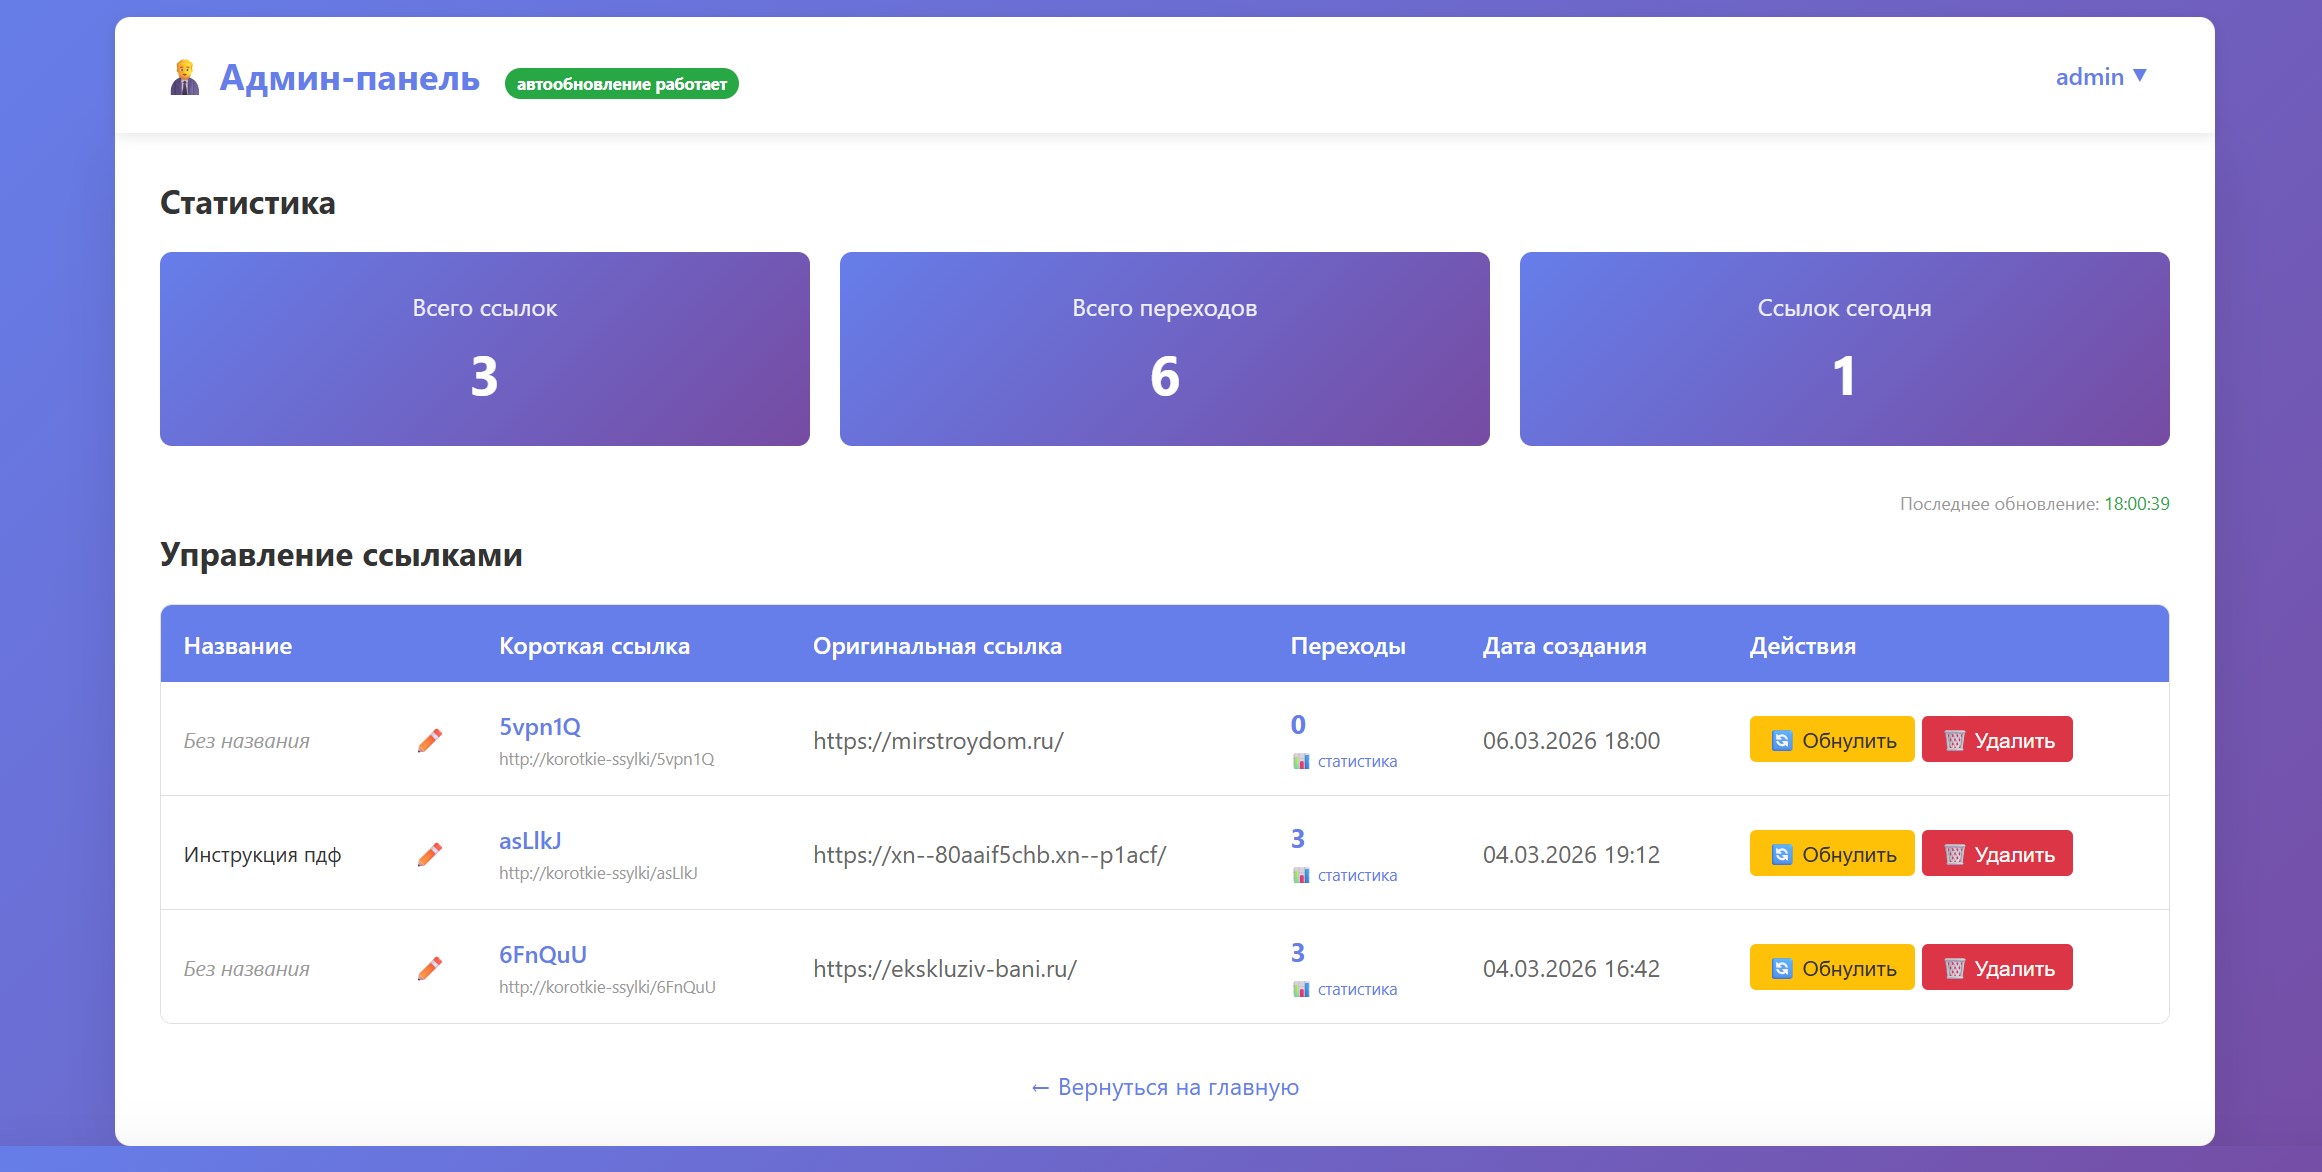Click Вернуться на главную link
This screenshot has width=2322, height=1172.
1164,1087
